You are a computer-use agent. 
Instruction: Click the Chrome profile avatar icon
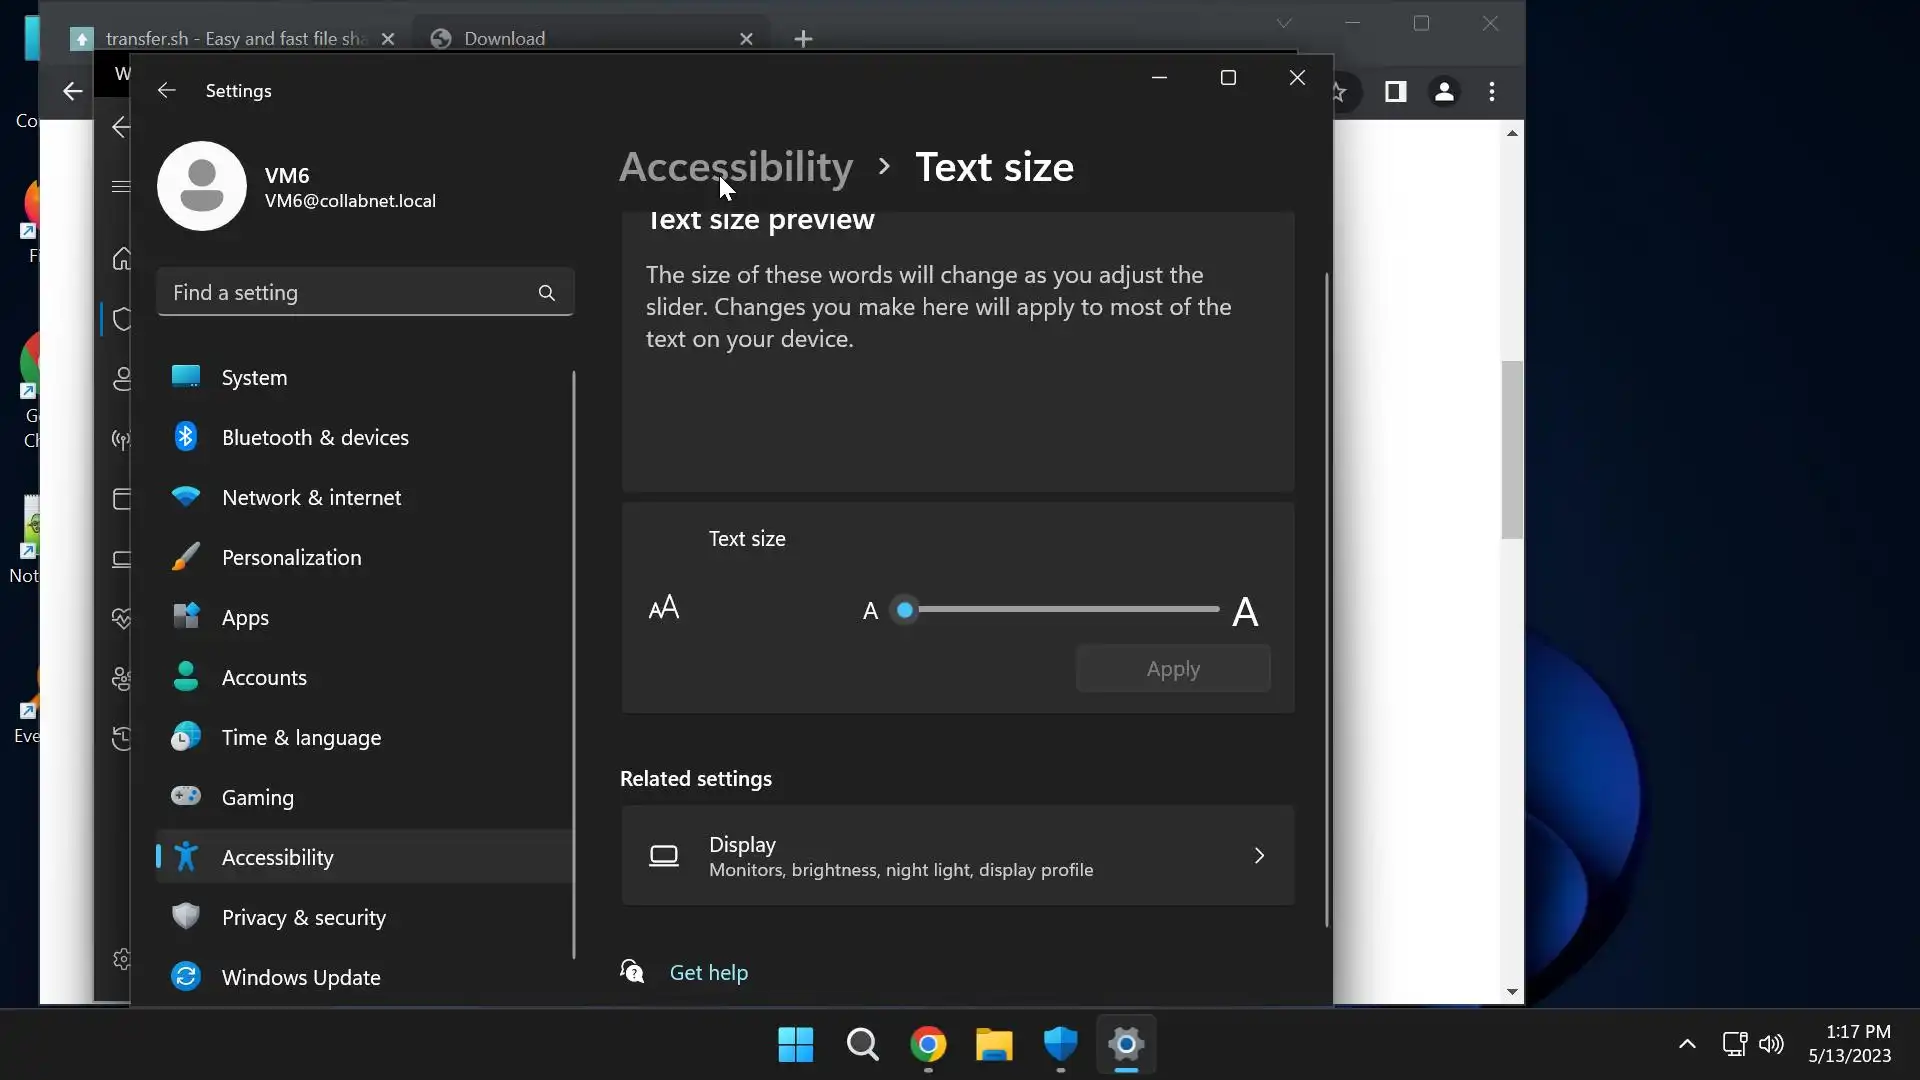click(1444, 92)
